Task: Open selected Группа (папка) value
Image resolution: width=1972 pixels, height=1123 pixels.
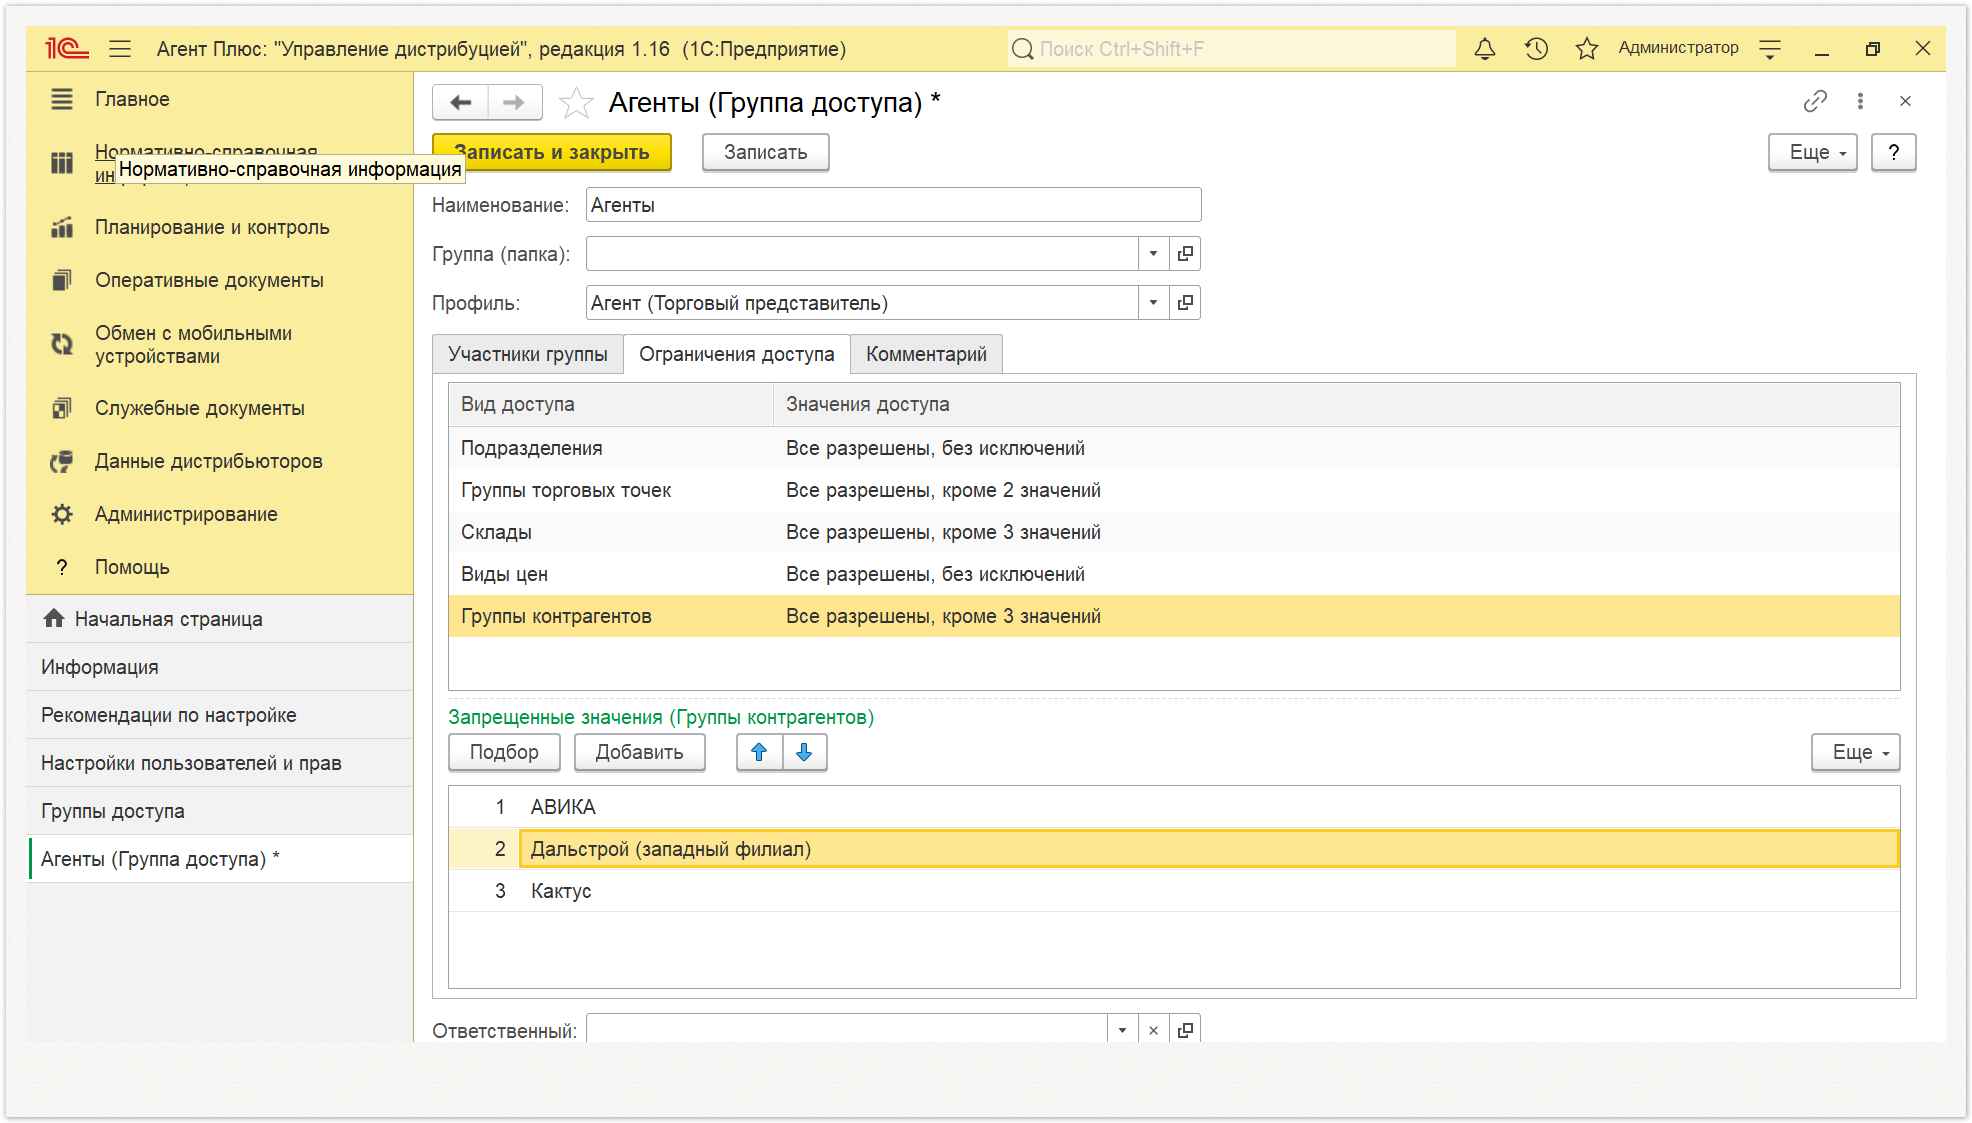Action: coord(1185,253)
